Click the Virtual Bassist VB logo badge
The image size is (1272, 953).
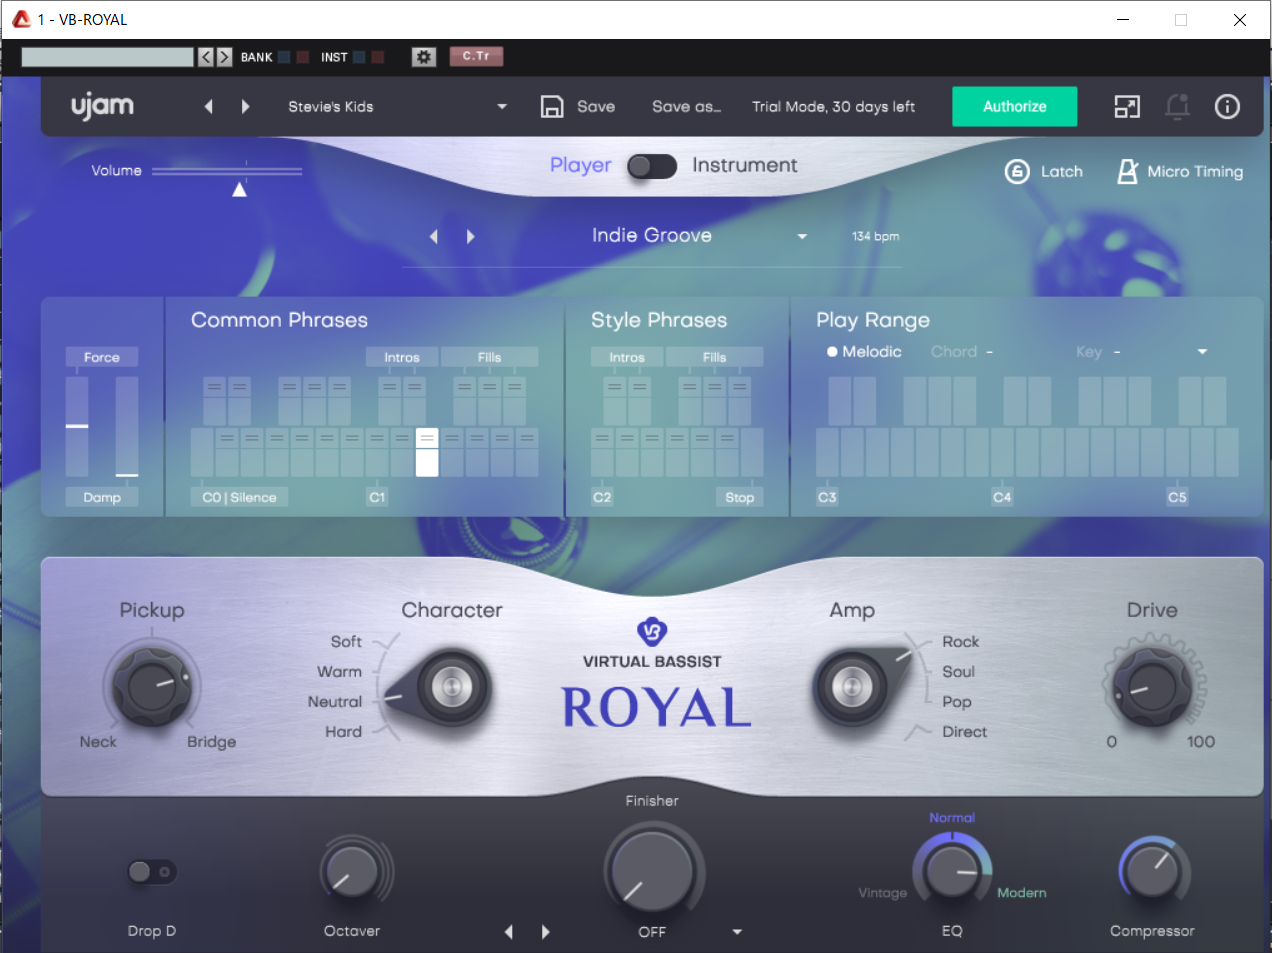652,632
